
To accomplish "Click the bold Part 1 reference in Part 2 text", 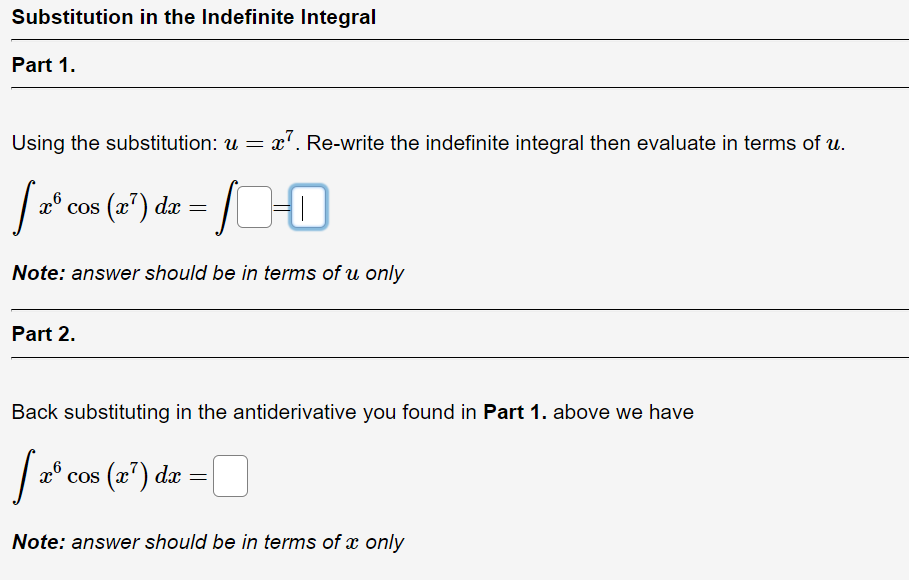I will click(513, 412).
